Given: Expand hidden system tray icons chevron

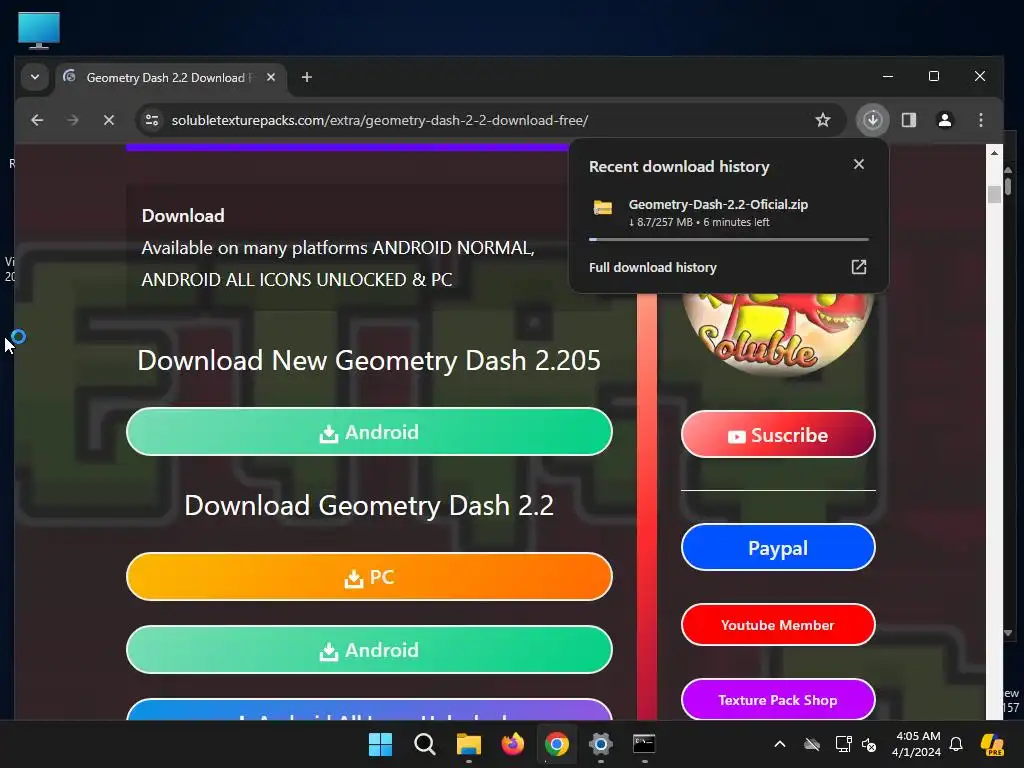Looking at the screenshot, I should pyautogui.click(x=780, y=744).
